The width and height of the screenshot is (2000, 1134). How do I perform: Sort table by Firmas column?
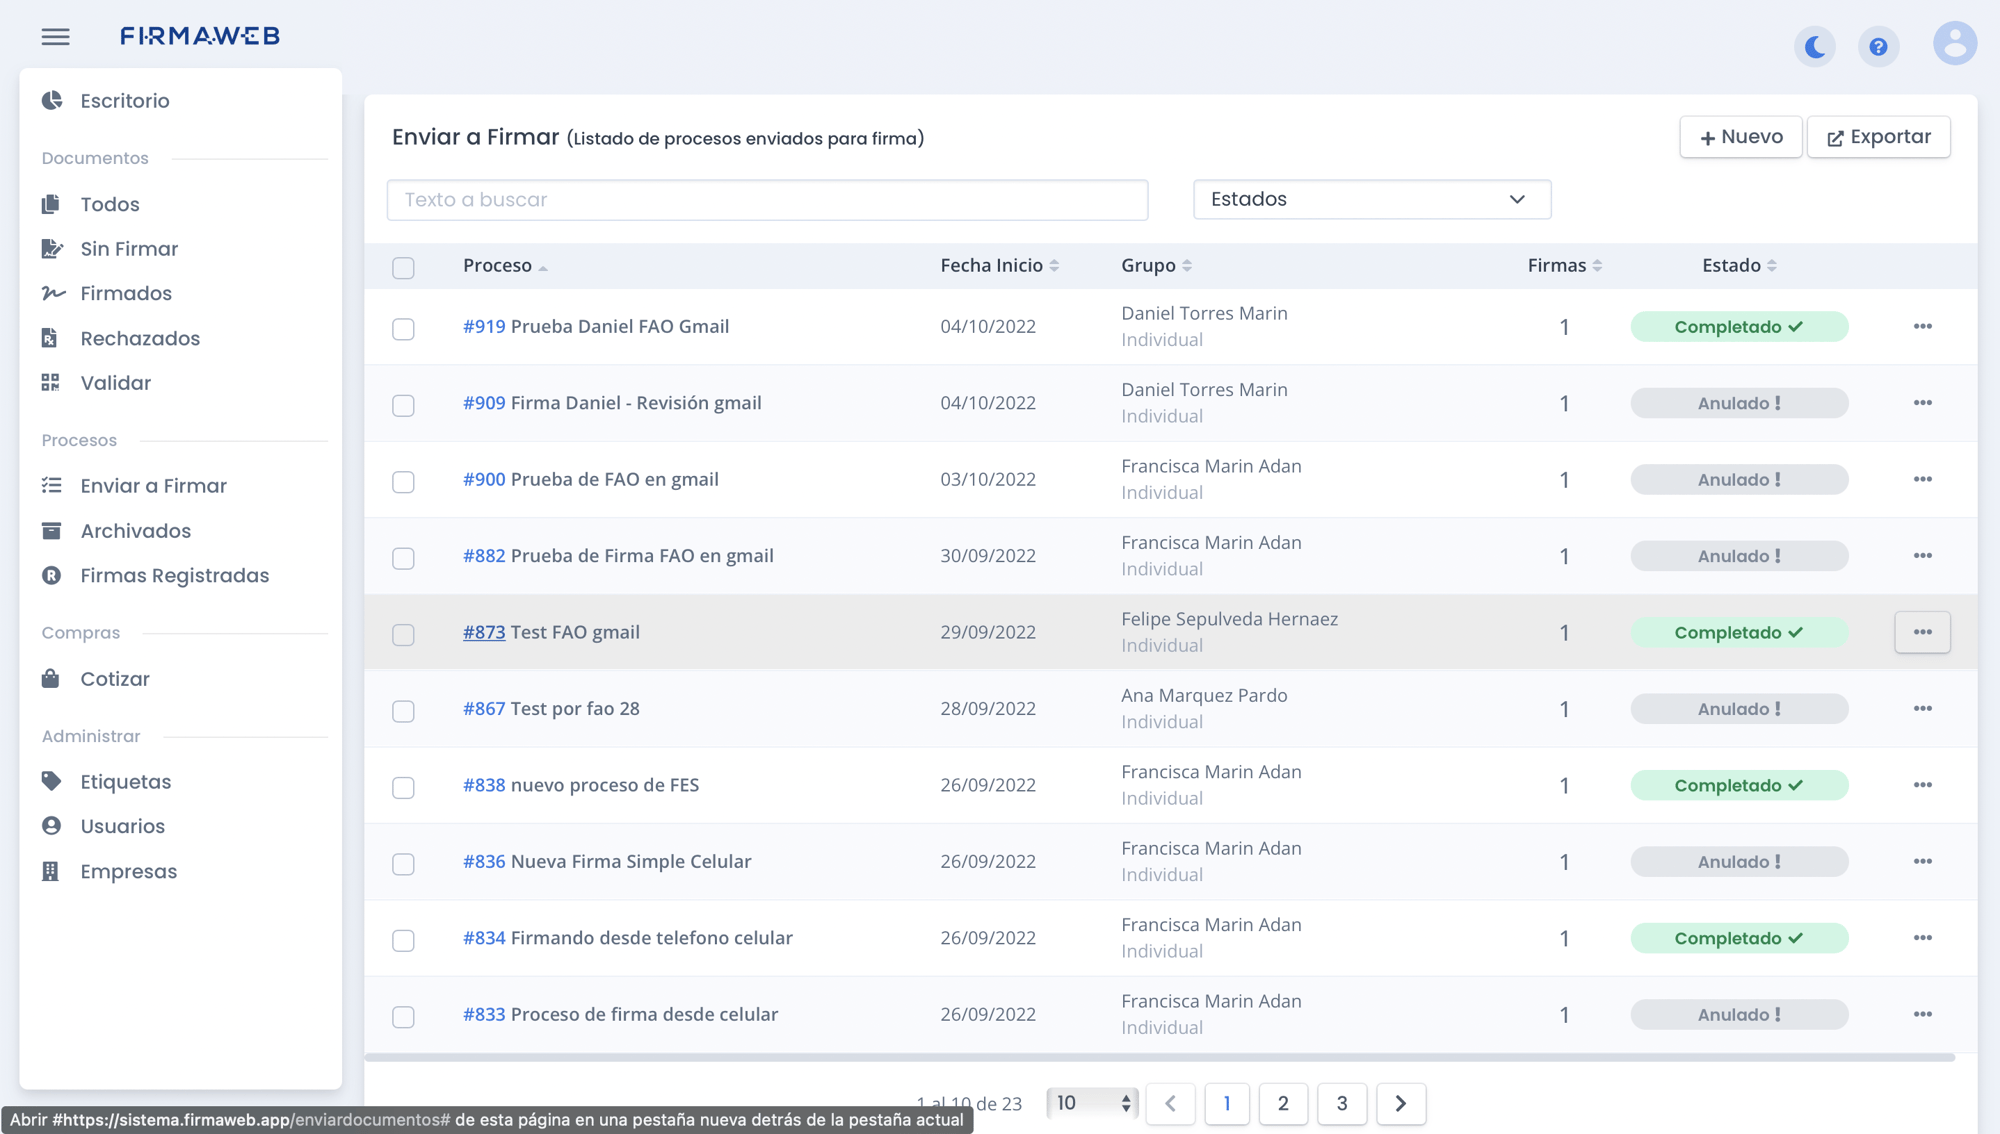pos(1564,265)
